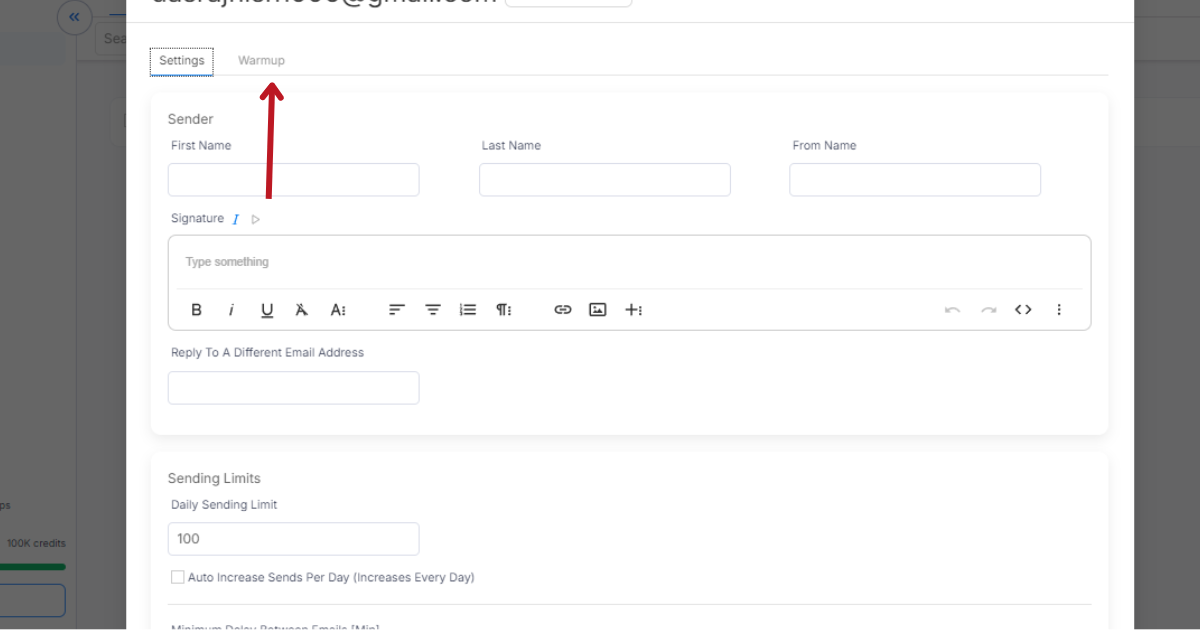Click the signature Type something area
The width and height of the screenshot is (1200, 630).
629,262
